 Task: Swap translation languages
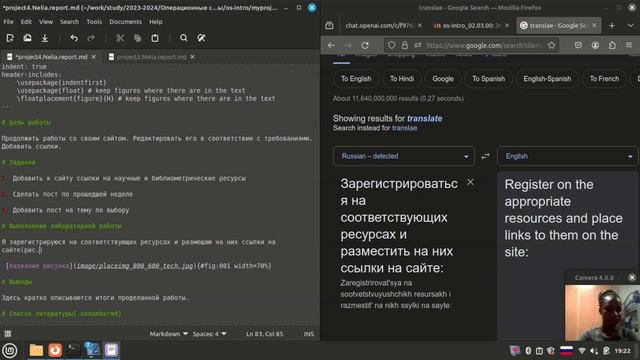tap(485, 156)
